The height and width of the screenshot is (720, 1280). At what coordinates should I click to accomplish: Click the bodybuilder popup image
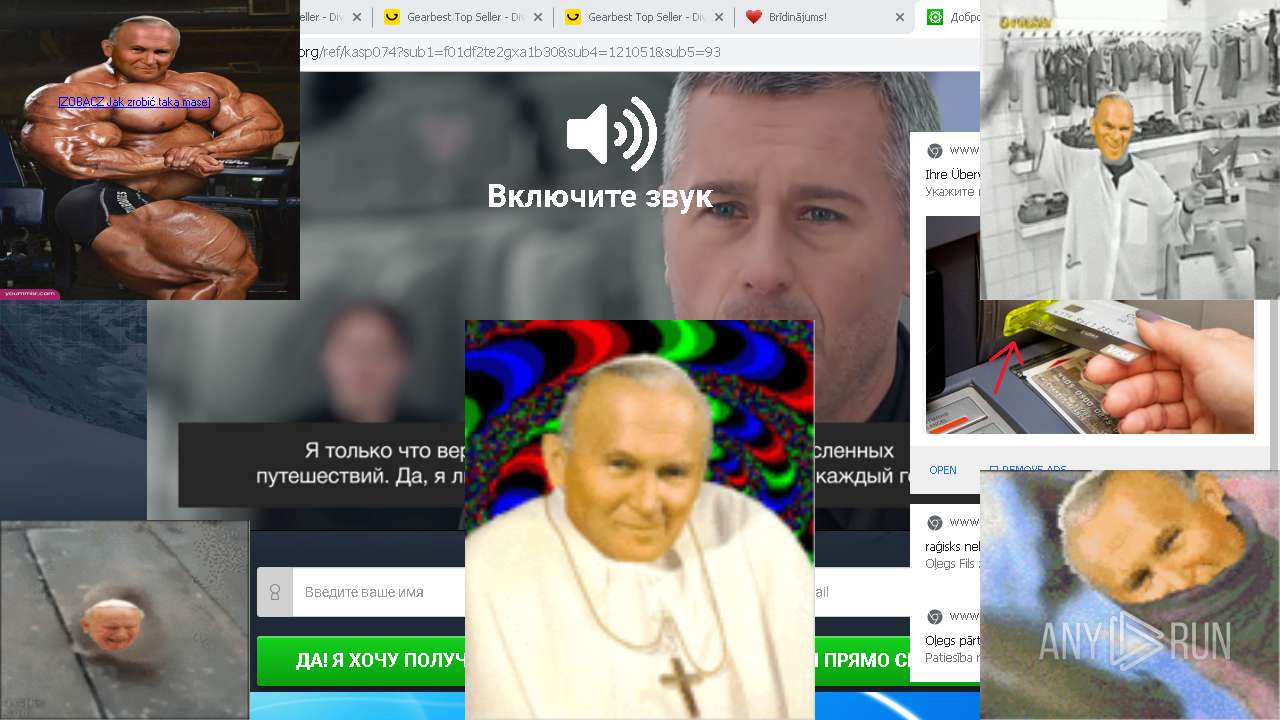click(150, 150)
